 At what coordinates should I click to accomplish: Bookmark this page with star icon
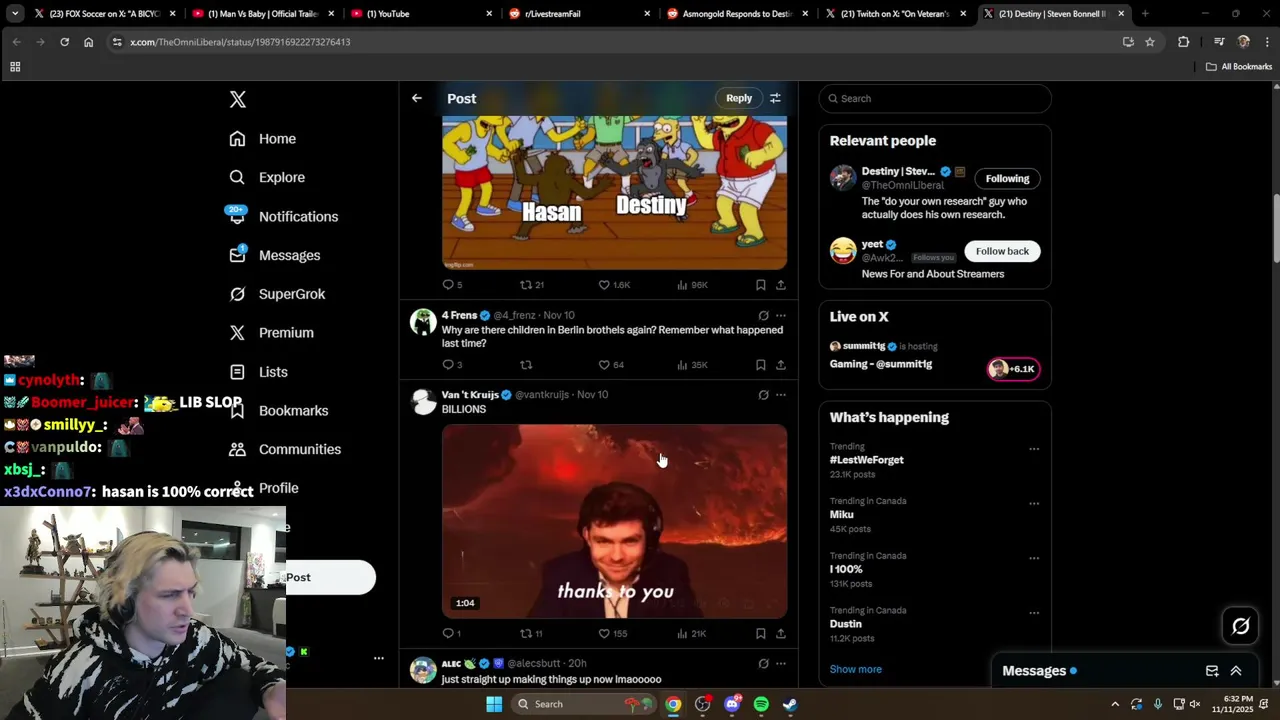(1150, 42)
